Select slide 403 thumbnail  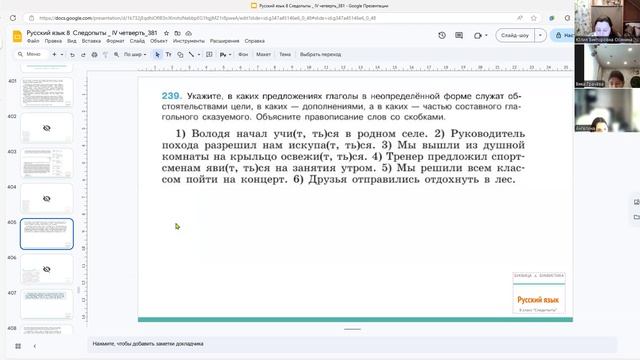coord(47,163)
